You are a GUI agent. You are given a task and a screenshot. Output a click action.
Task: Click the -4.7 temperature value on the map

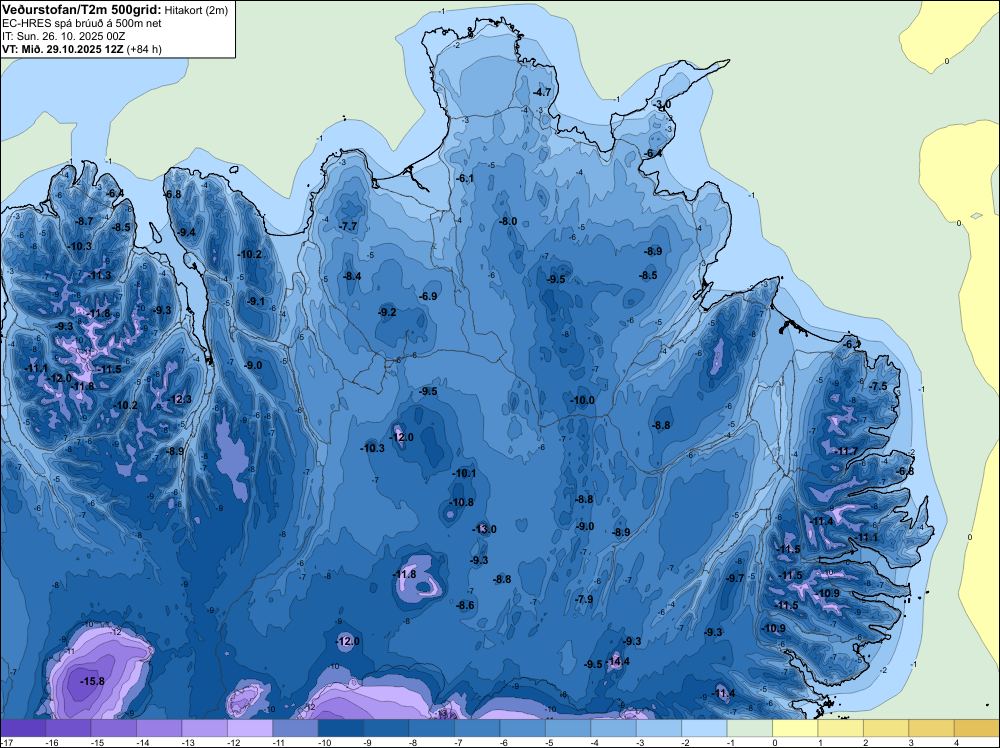(x=541, y=92)
